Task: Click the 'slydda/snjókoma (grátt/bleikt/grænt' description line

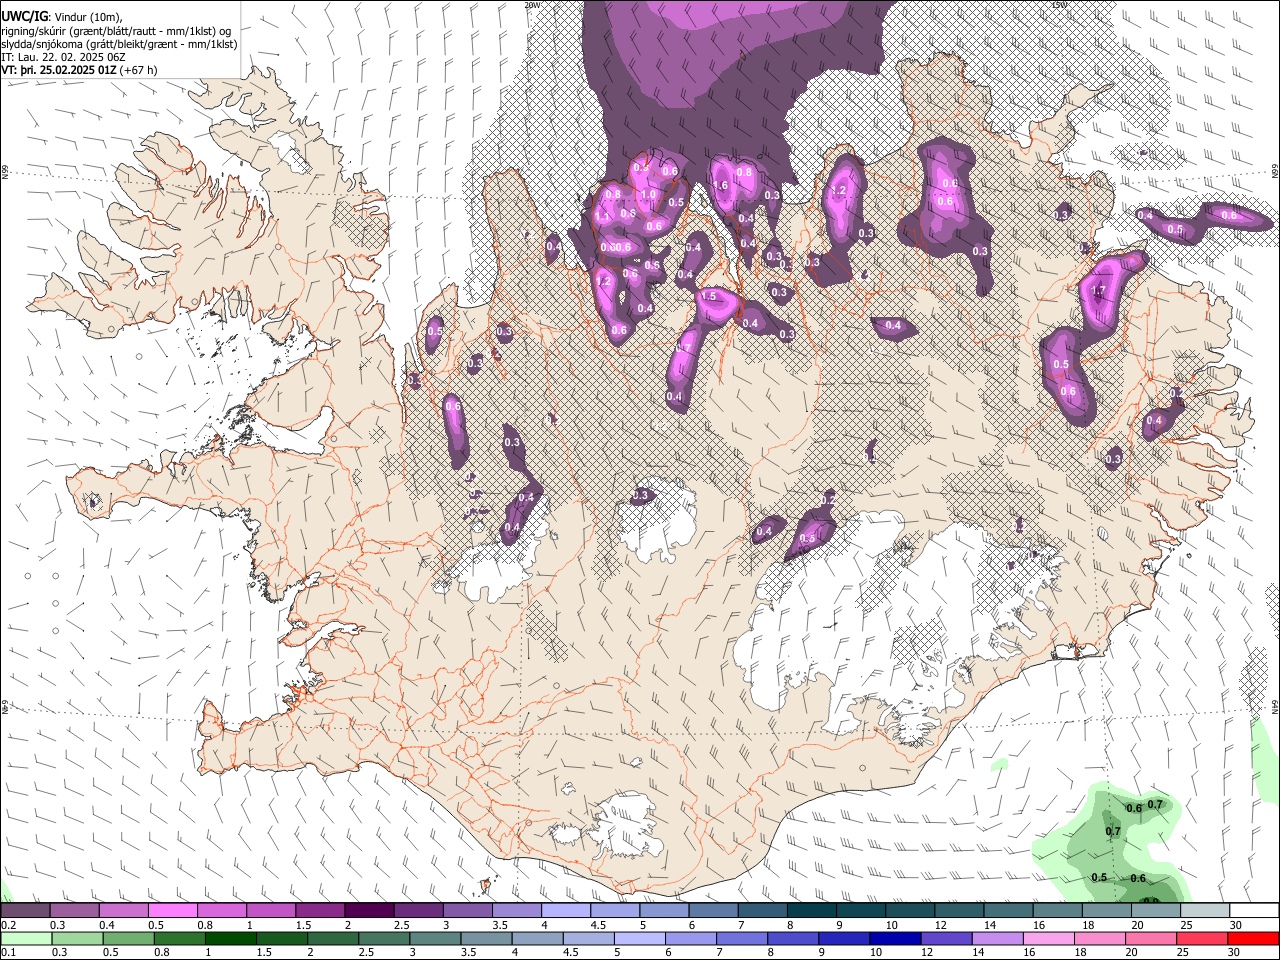Action: coord(119,44)
